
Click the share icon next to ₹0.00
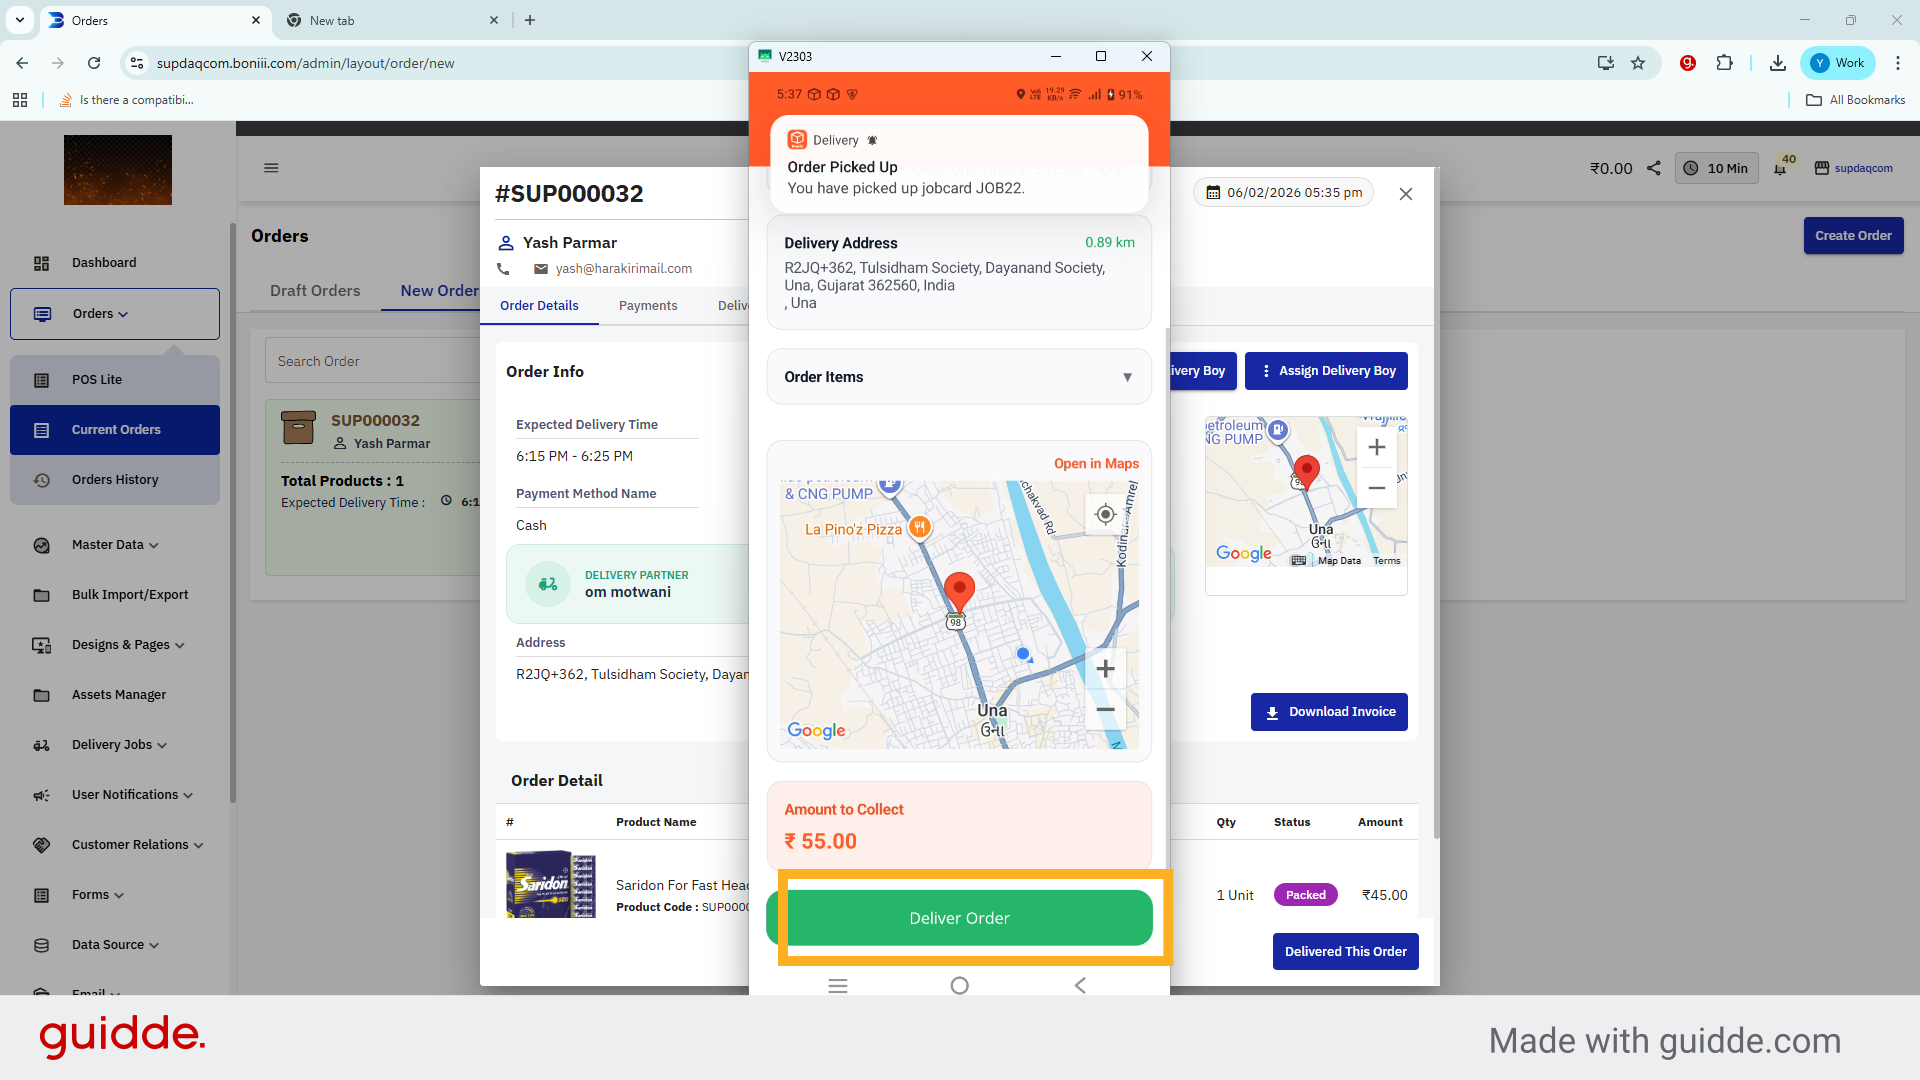(x=1654, y=168)
